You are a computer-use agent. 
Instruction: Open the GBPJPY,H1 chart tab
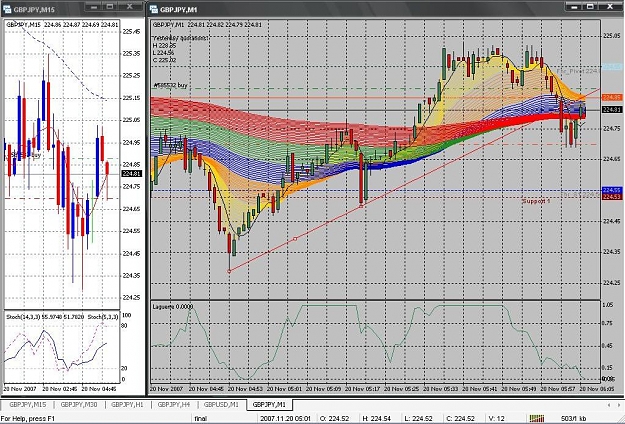(x=127, y=405)
